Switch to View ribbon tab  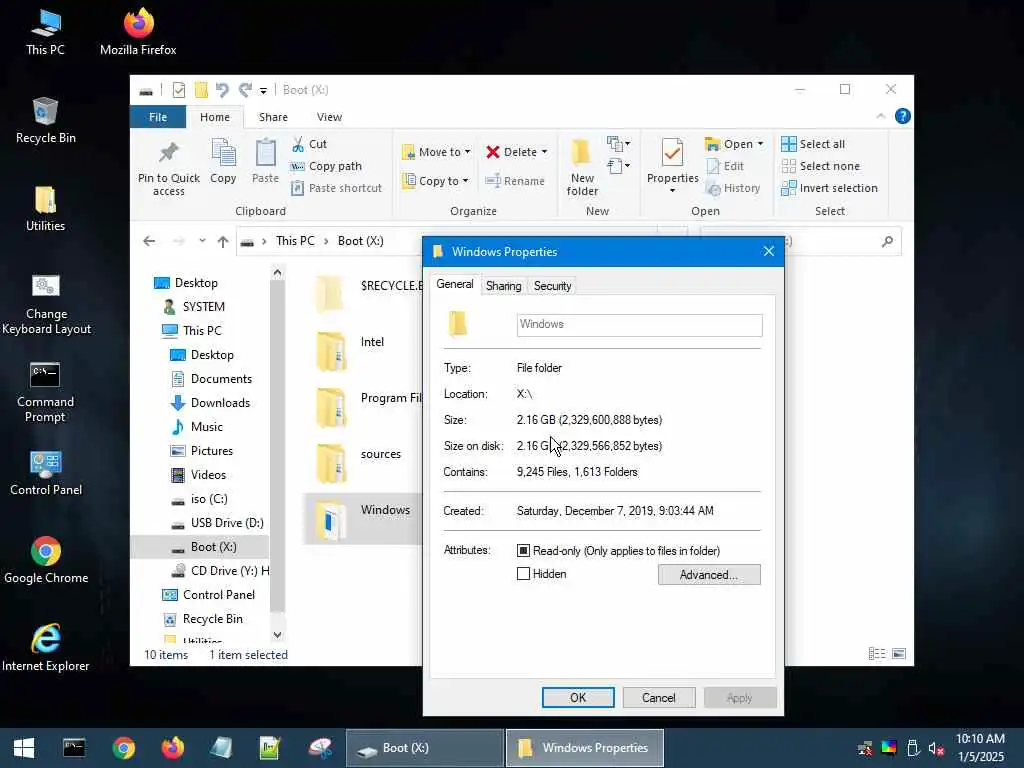(x=329, y=117)
